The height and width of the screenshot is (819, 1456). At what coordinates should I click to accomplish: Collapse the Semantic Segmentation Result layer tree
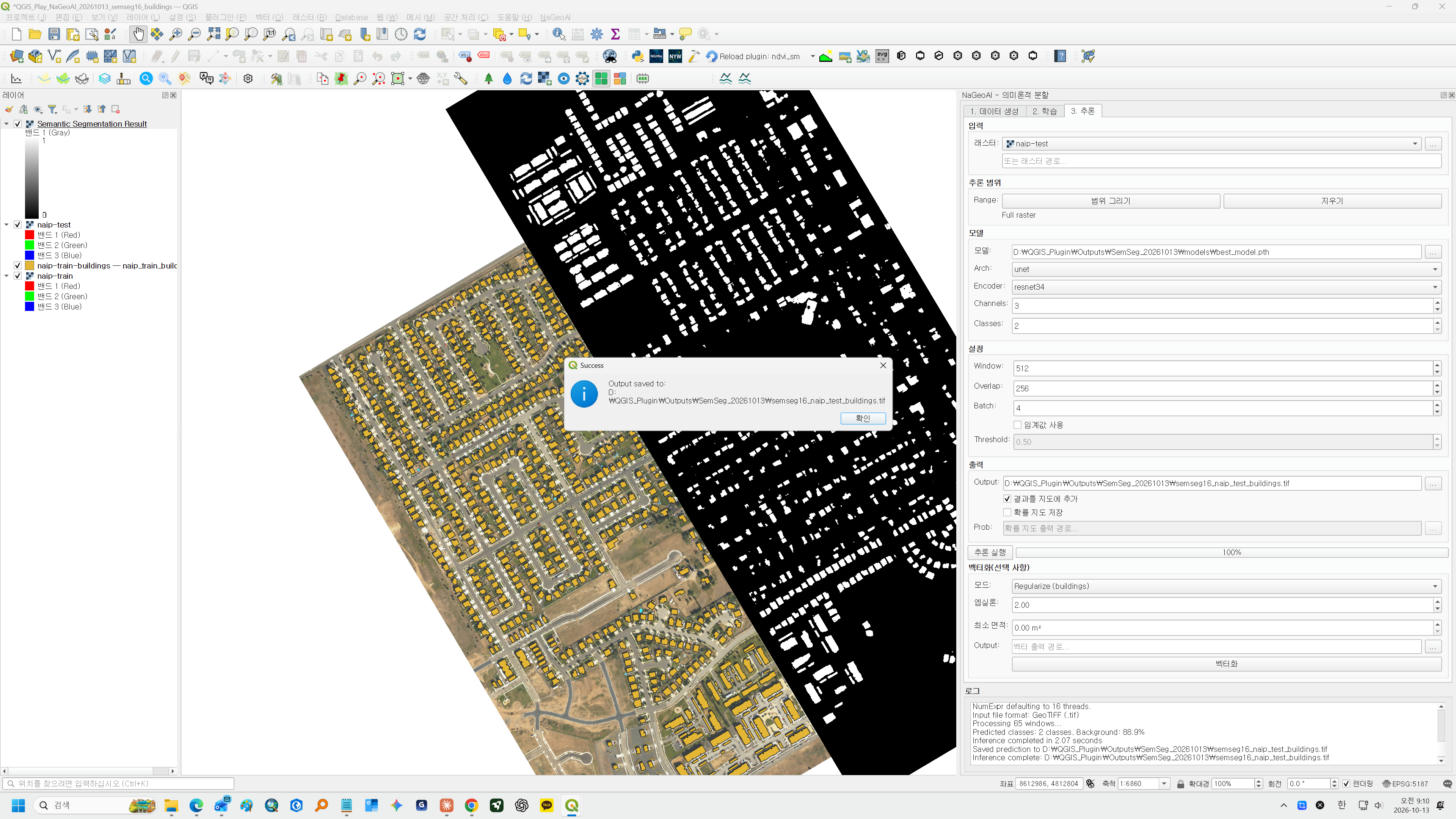pos(6,124)
